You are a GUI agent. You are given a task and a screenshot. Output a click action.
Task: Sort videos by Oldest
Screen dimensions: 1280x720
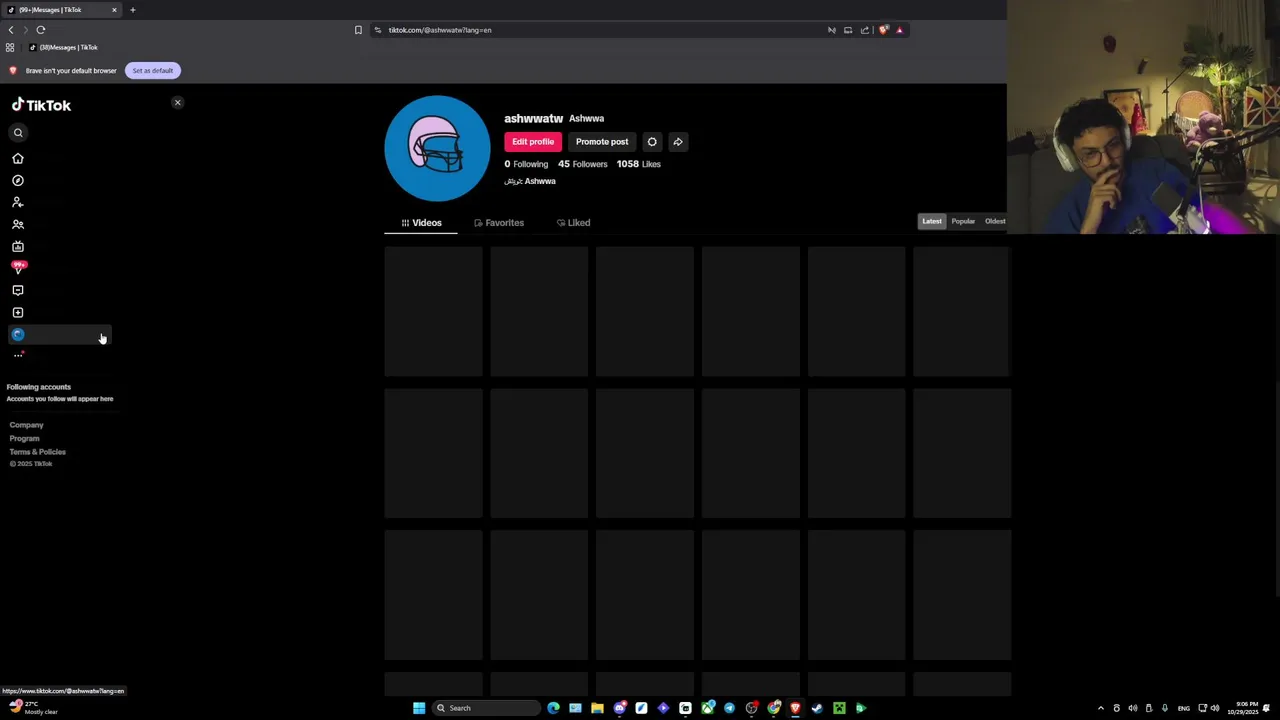[x=995, y=222]
